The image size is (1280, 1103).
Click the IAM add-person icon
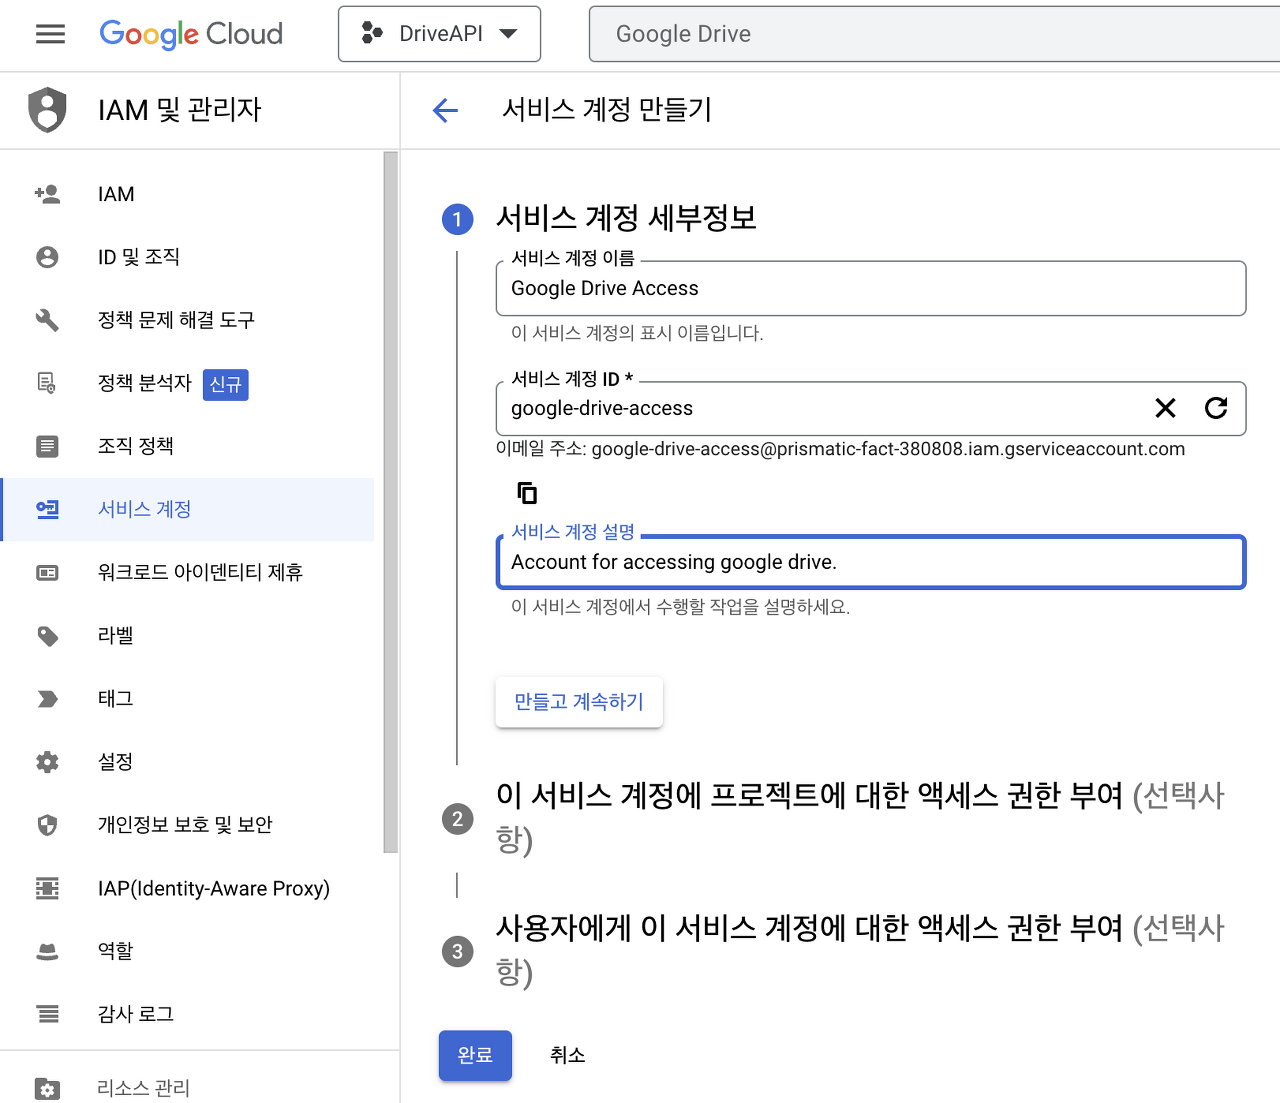click(x=47, y=194)
